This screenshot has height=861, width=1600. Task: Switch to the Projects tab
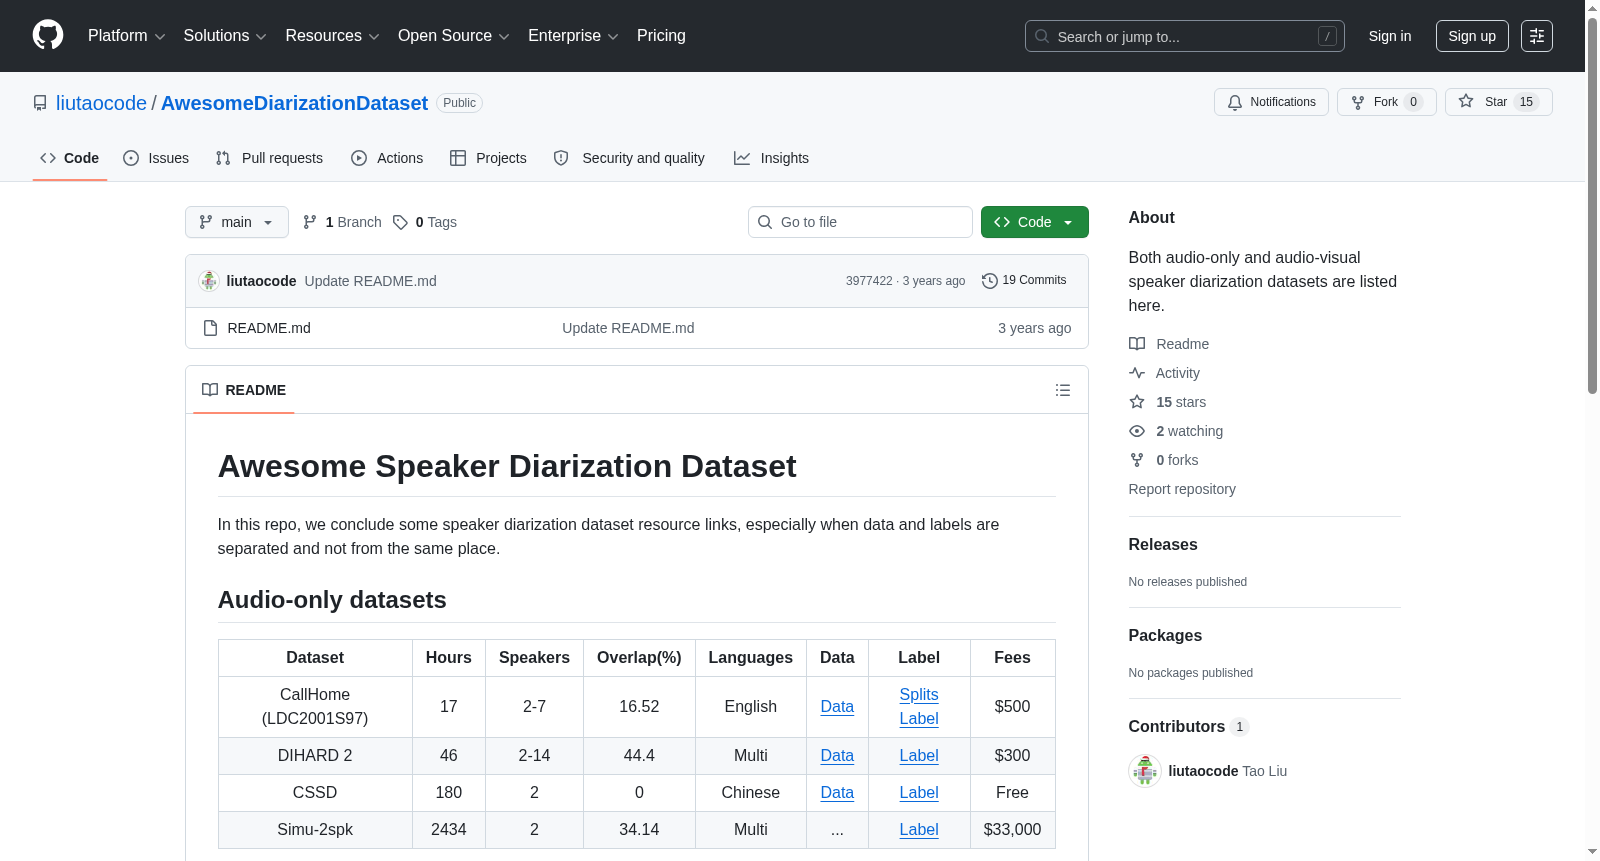point(488,158)
